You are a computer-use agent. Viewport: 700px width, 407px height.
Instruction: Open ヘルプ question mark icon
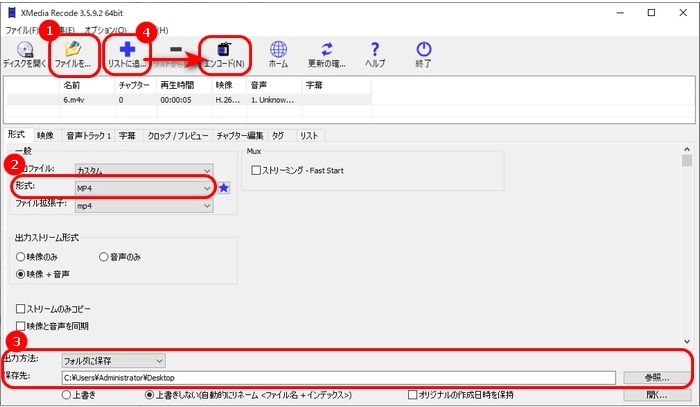point(375,53)
